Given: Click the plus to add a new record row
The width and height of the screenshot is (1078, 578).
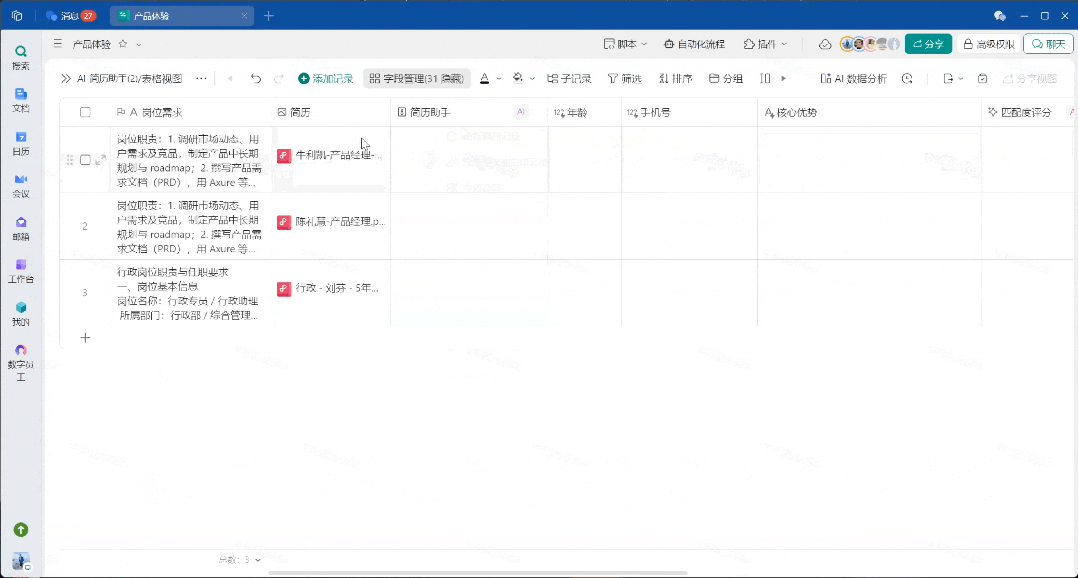Looking at the screenshot, I should [x=85, y=338].
